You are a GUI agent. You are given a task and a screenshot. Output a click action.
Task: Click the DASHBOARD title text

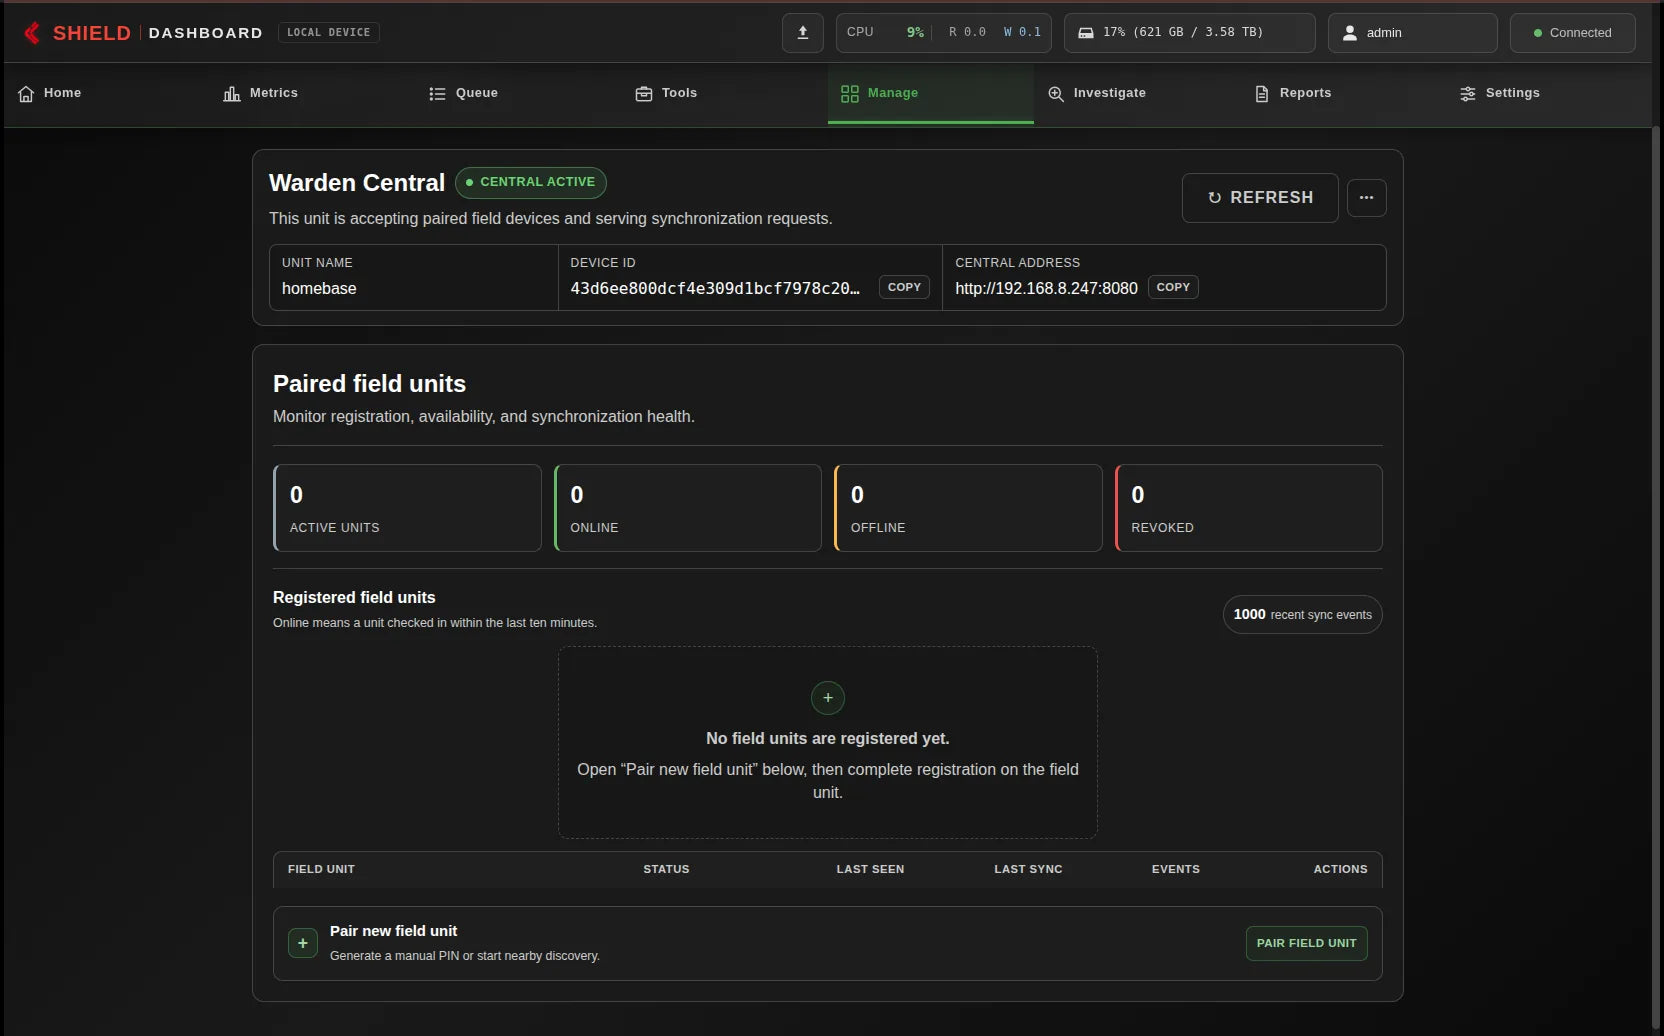pos(205,33)
